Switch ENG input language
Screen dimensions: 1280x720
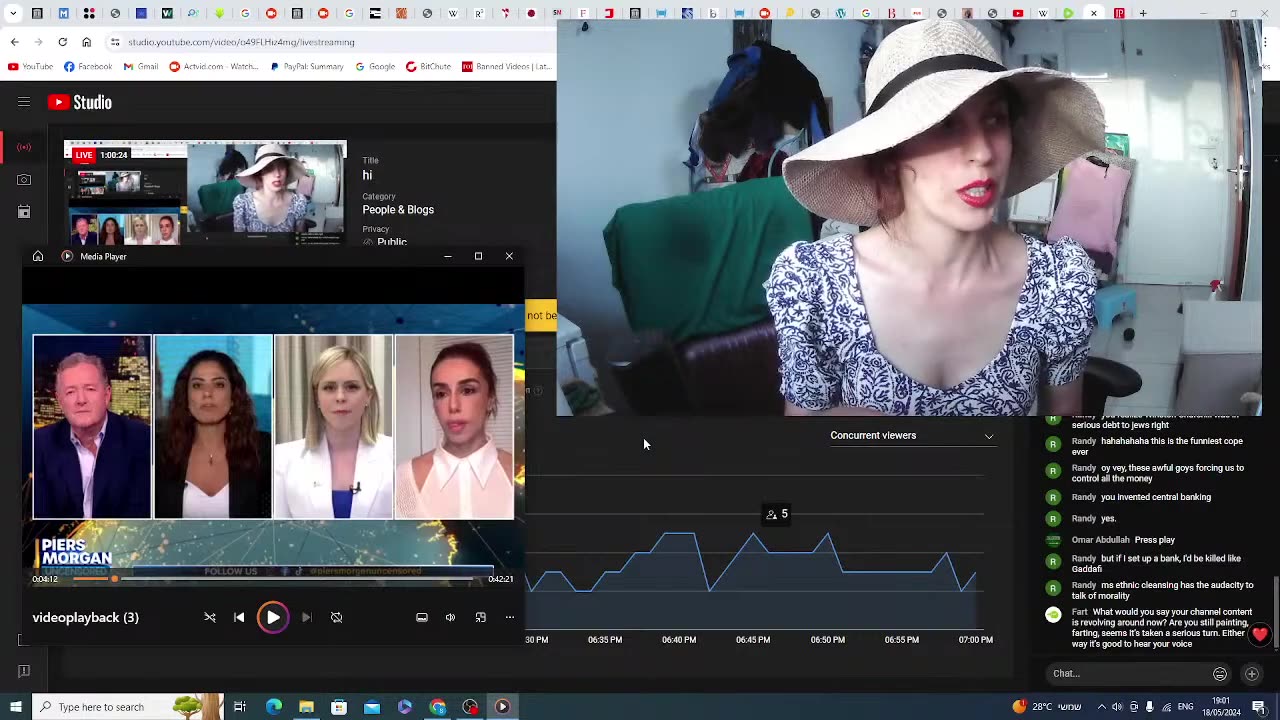(1185, 707)
